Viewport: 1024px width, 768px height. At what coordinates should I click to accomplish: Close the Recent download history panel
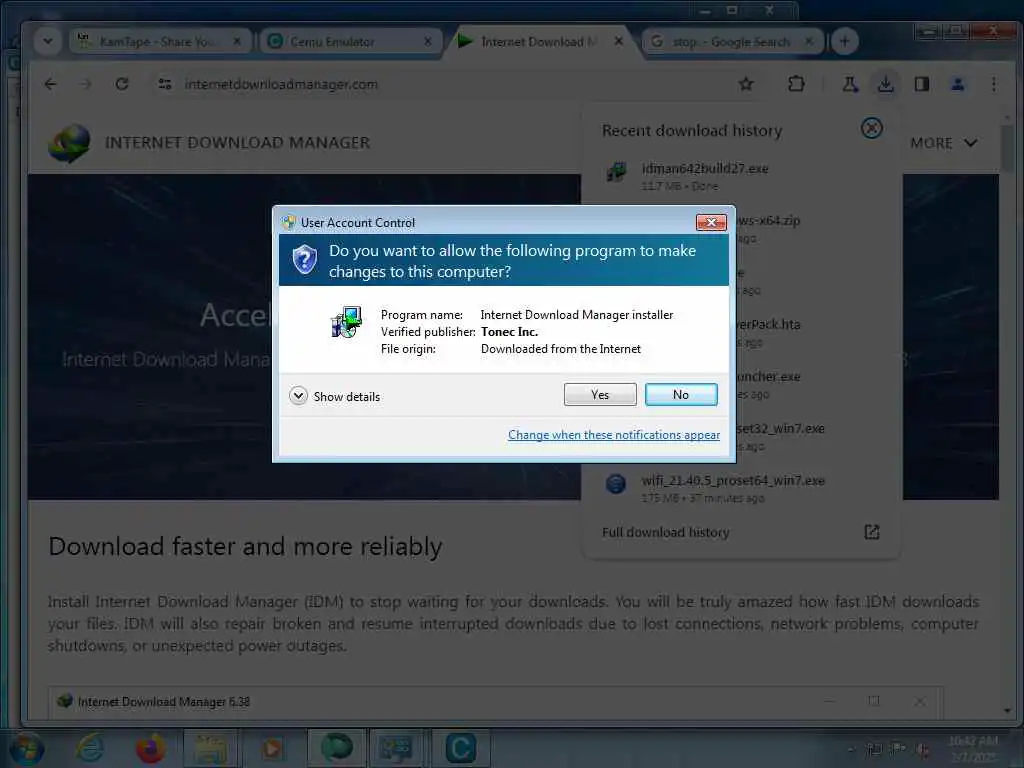(x=871, y=128)
